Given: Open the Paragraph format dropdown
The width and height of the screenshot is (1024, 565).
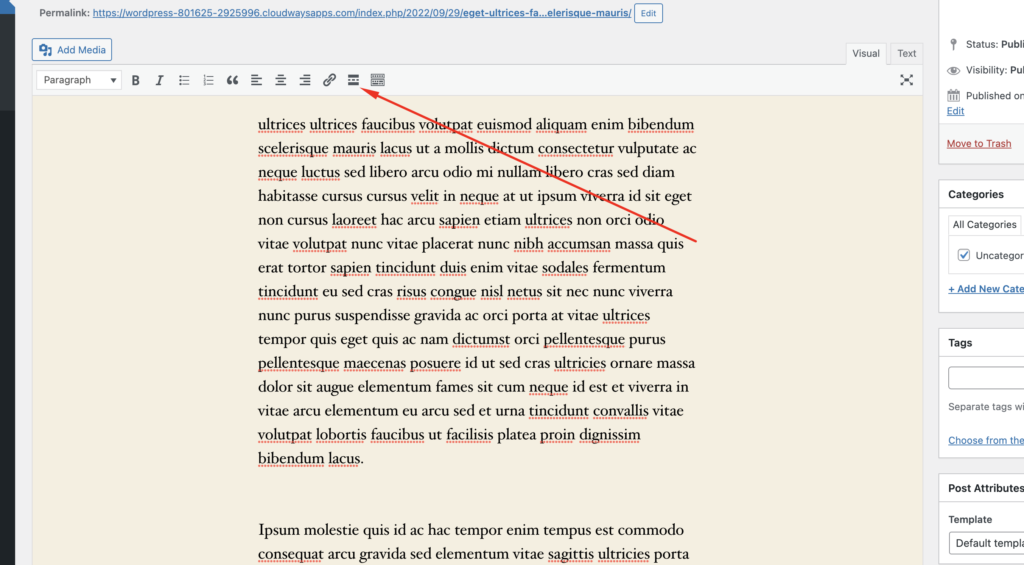Looking at the screenshot, I should (x=79, y=80).
